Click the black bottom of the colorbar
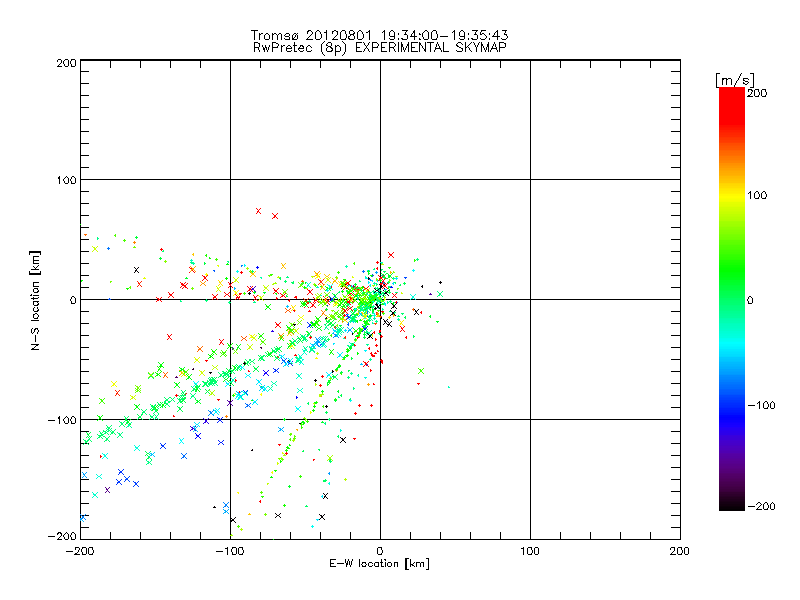This screenshot has height=600, width=800. pyautogui.click(x=732, y=505)
